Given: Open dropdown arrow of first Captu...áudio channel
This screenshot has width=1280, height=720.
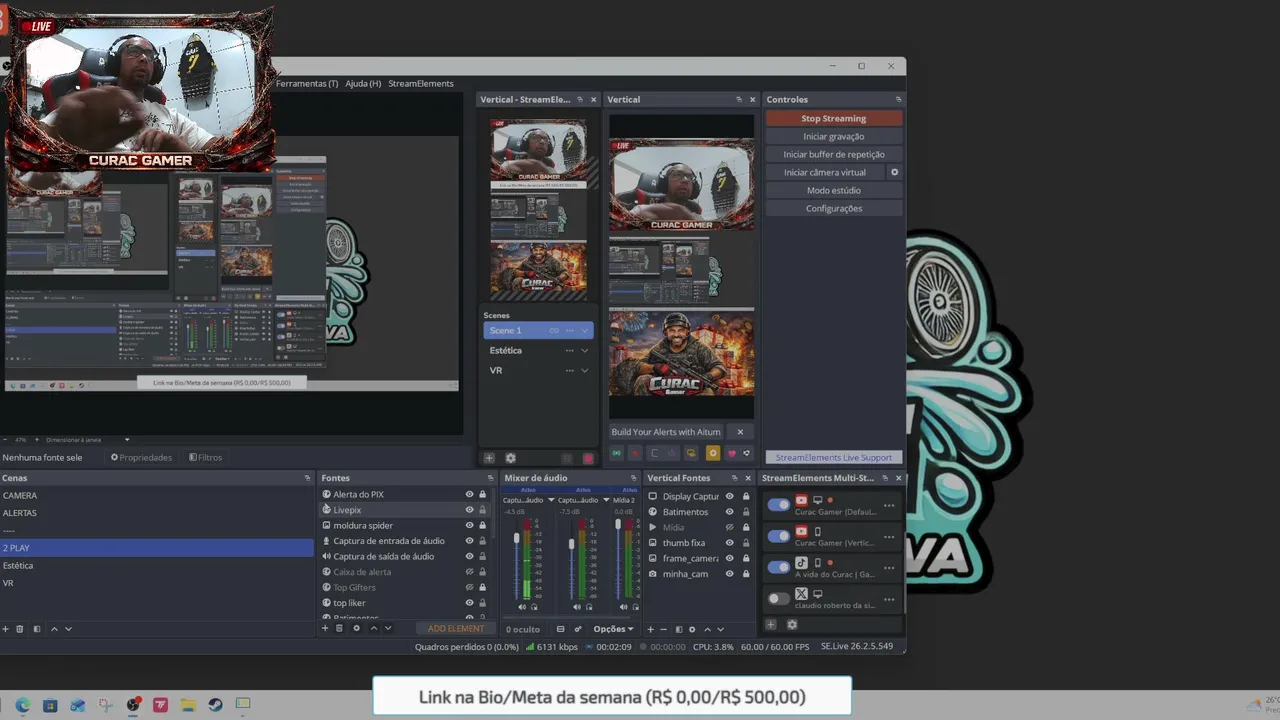Looking at the screenshot, I should tap(551, 500).
